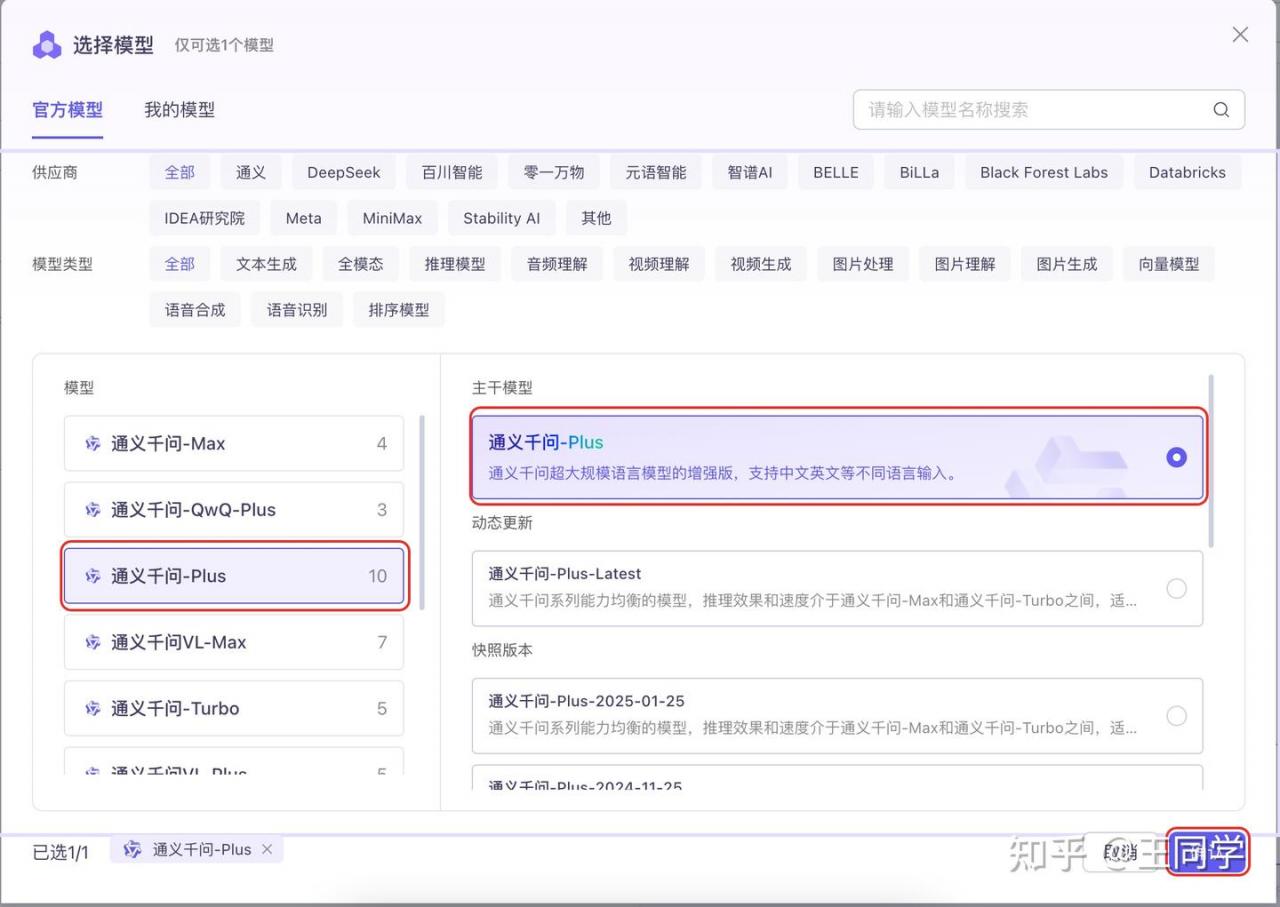Click the model versions panel scrollbar

tap(1211, 461)
